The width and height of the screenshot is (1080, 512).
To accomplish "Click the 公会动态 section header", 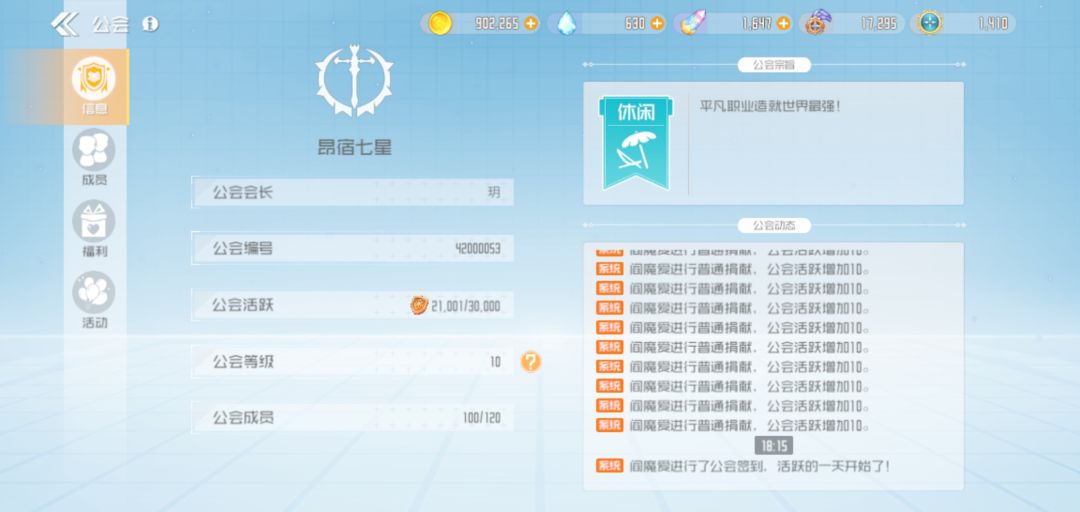I will click(774, 225).
